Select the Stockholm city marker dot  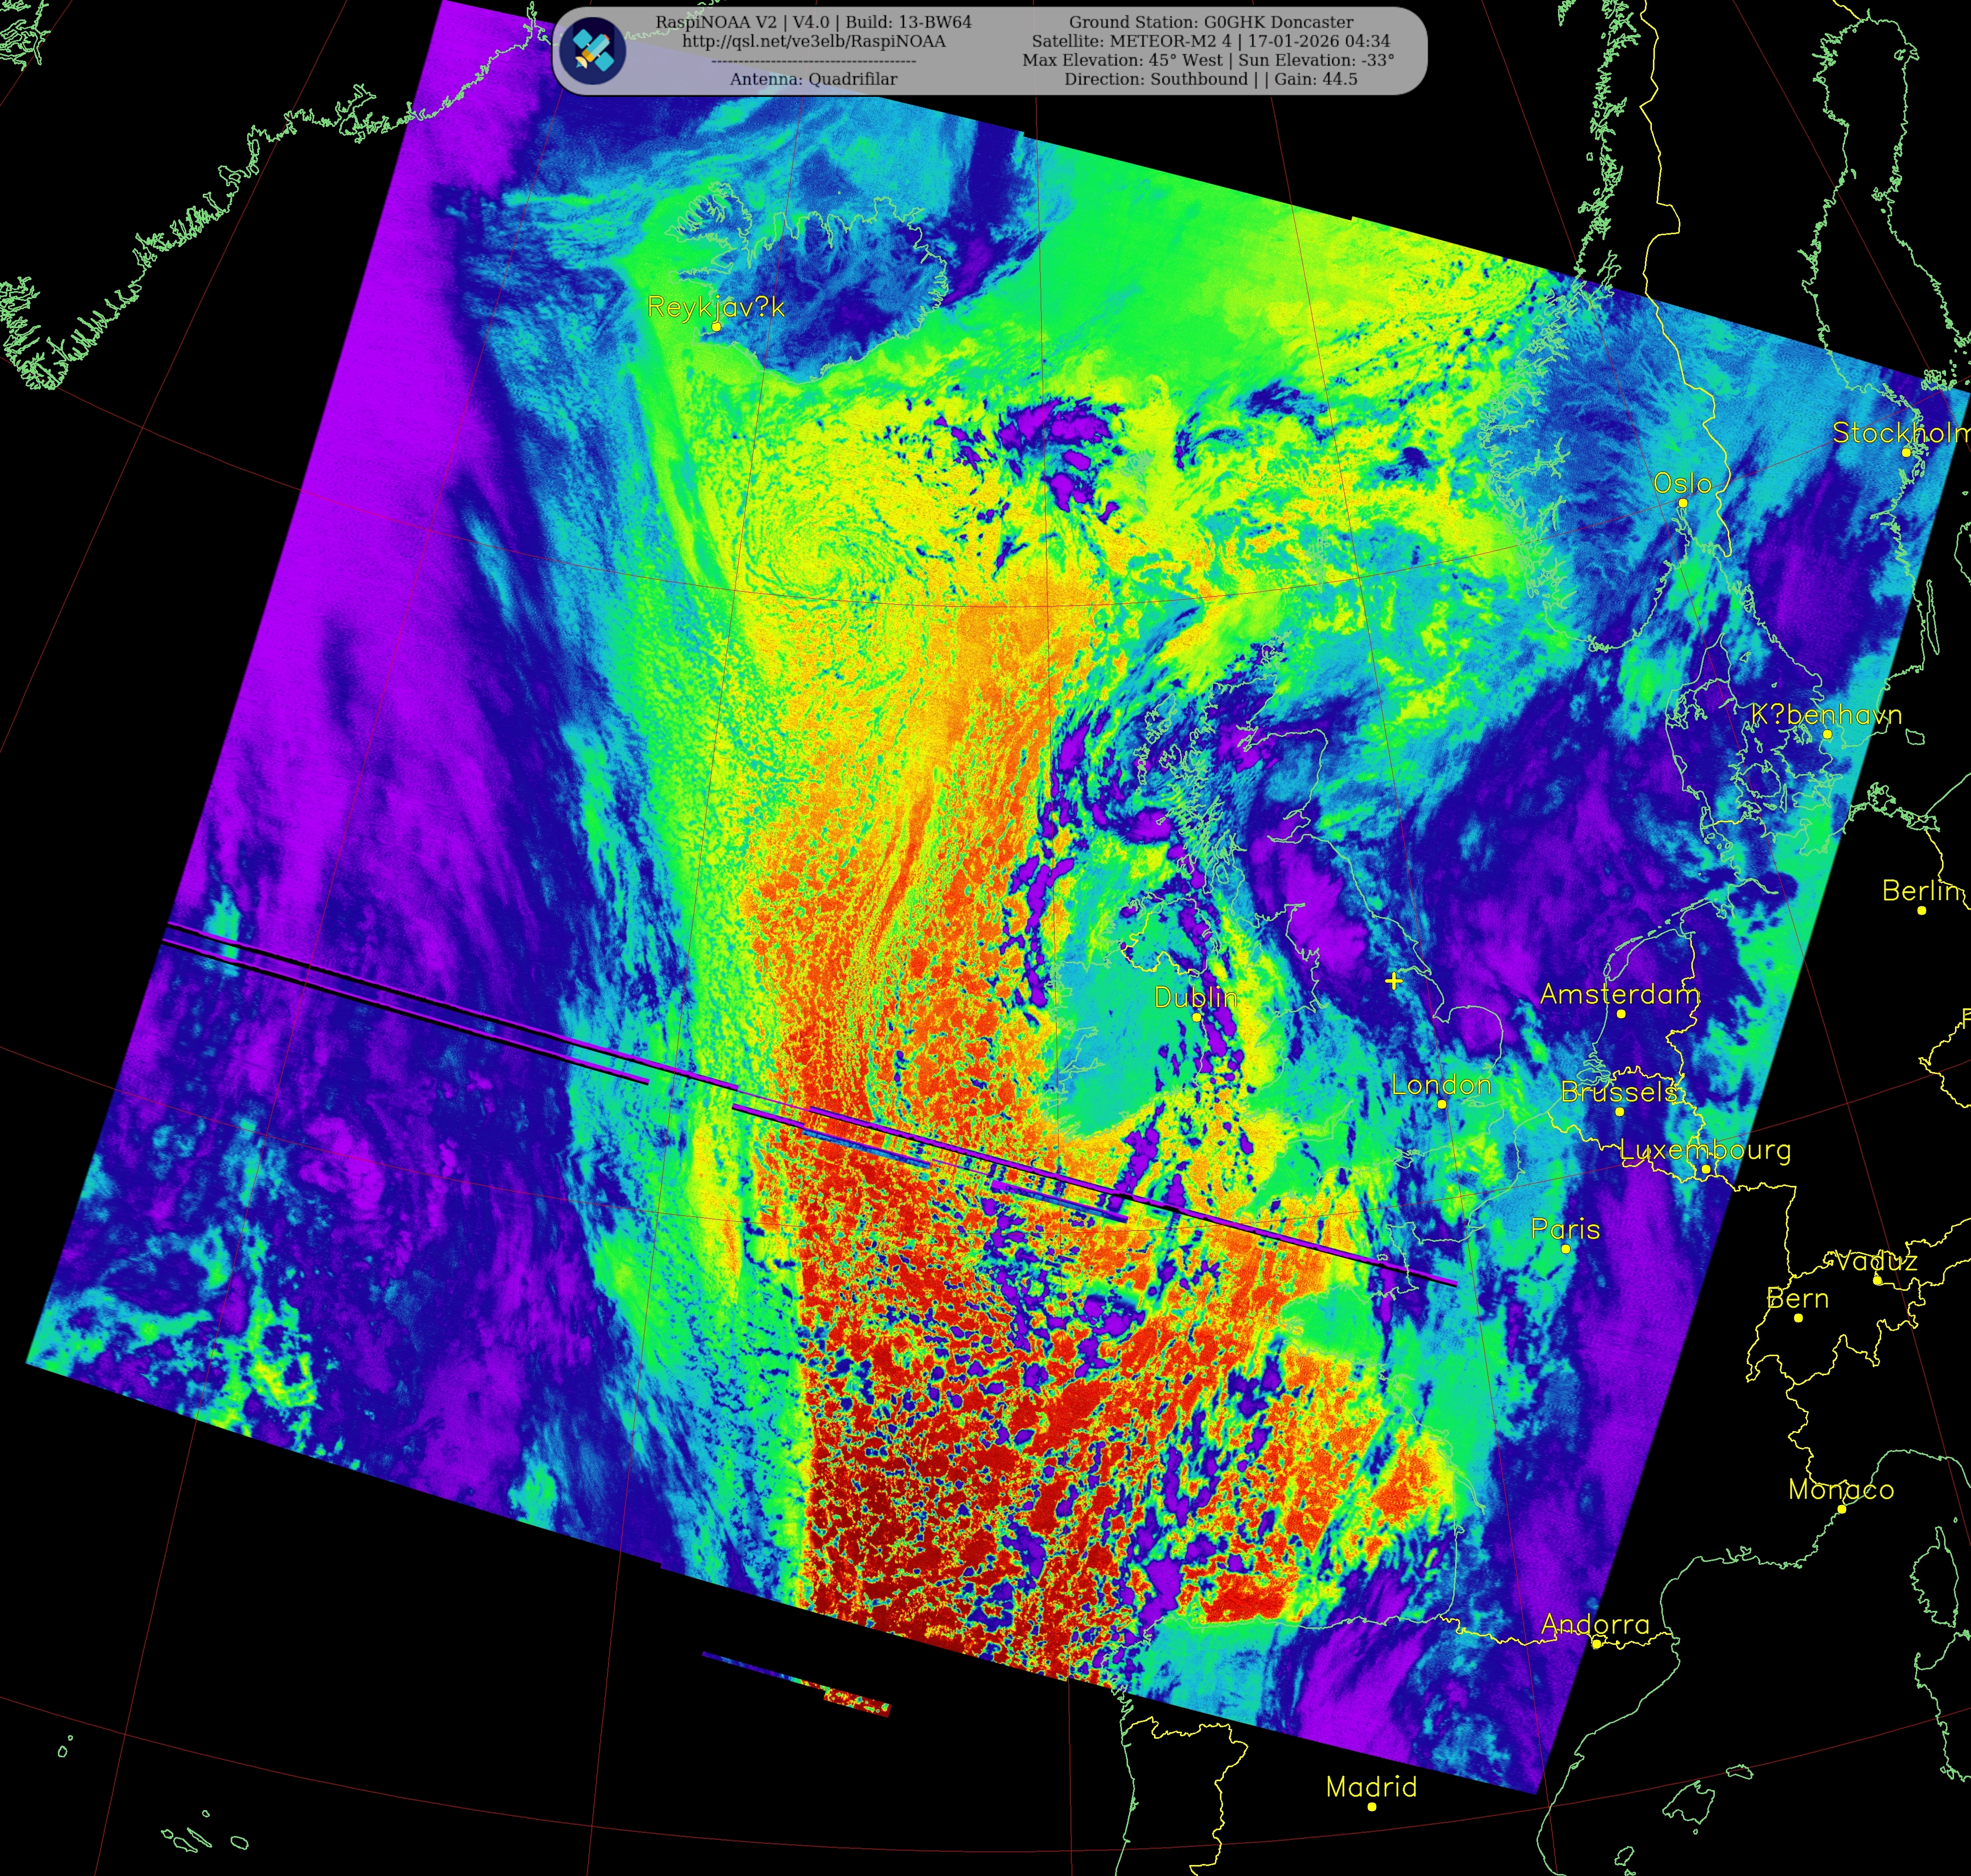pyautogui.click(x=1905, y=453)
